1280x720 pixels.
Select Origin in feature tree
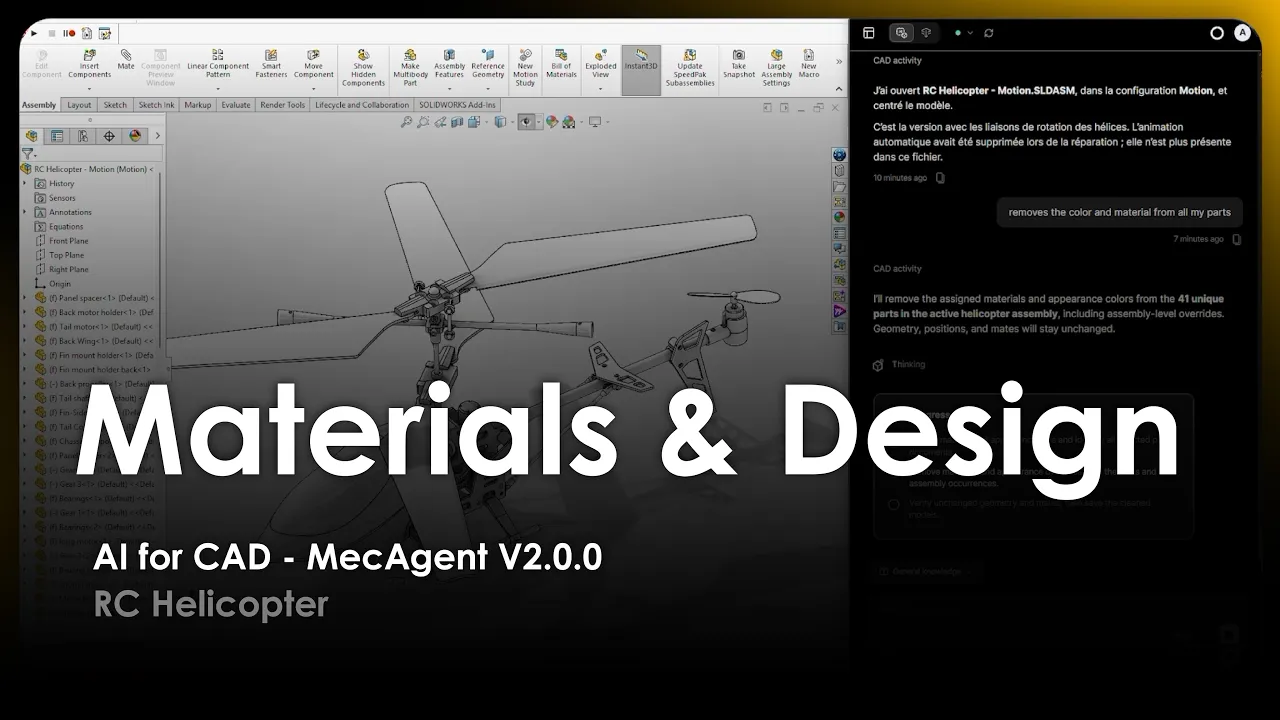click(59, 283)
